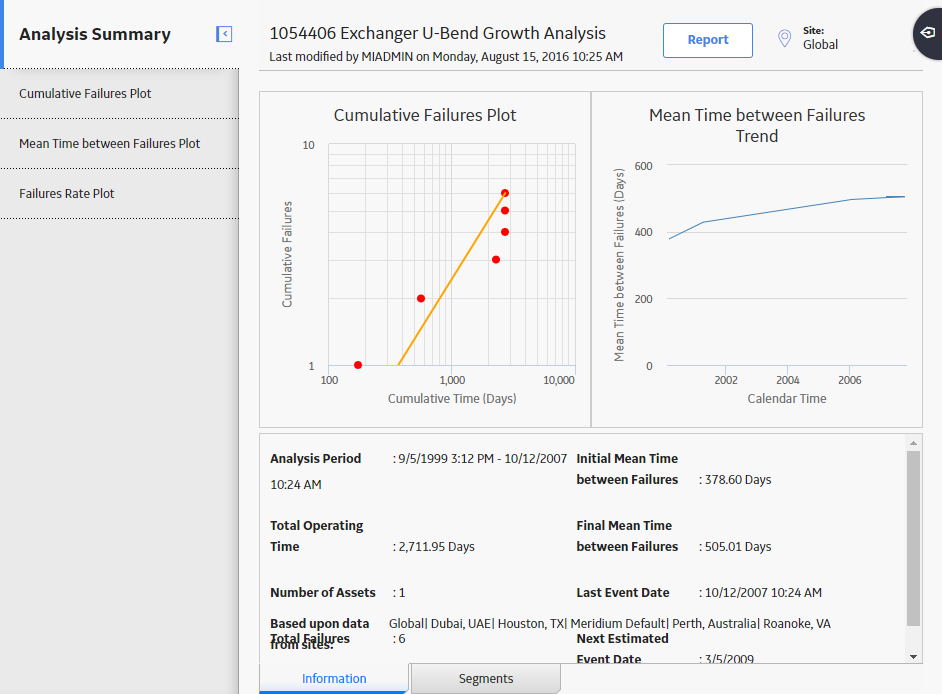942x694 pixels.
Task: Click the information panel scroll down arrow
Action: [913, 657]
